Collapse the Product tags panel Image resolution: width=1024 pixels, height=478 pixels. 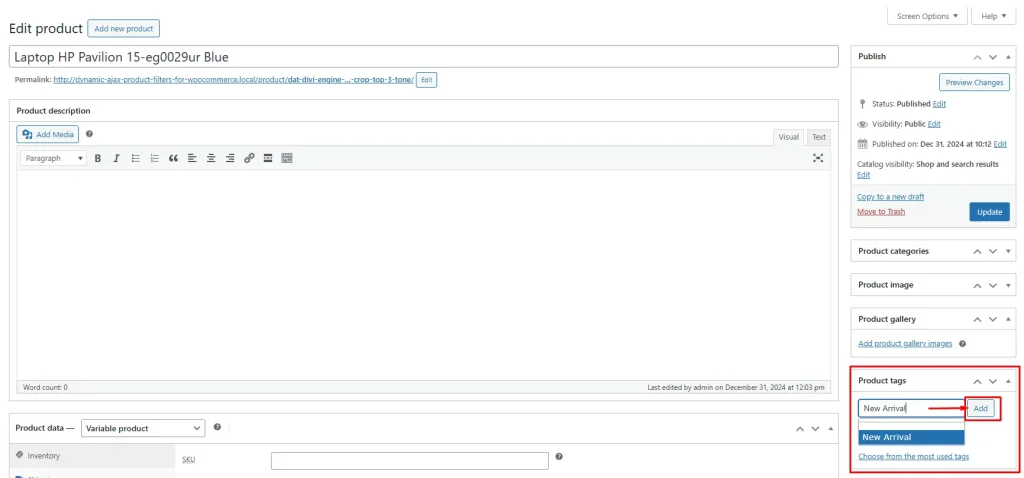[x=1008, y=381]
